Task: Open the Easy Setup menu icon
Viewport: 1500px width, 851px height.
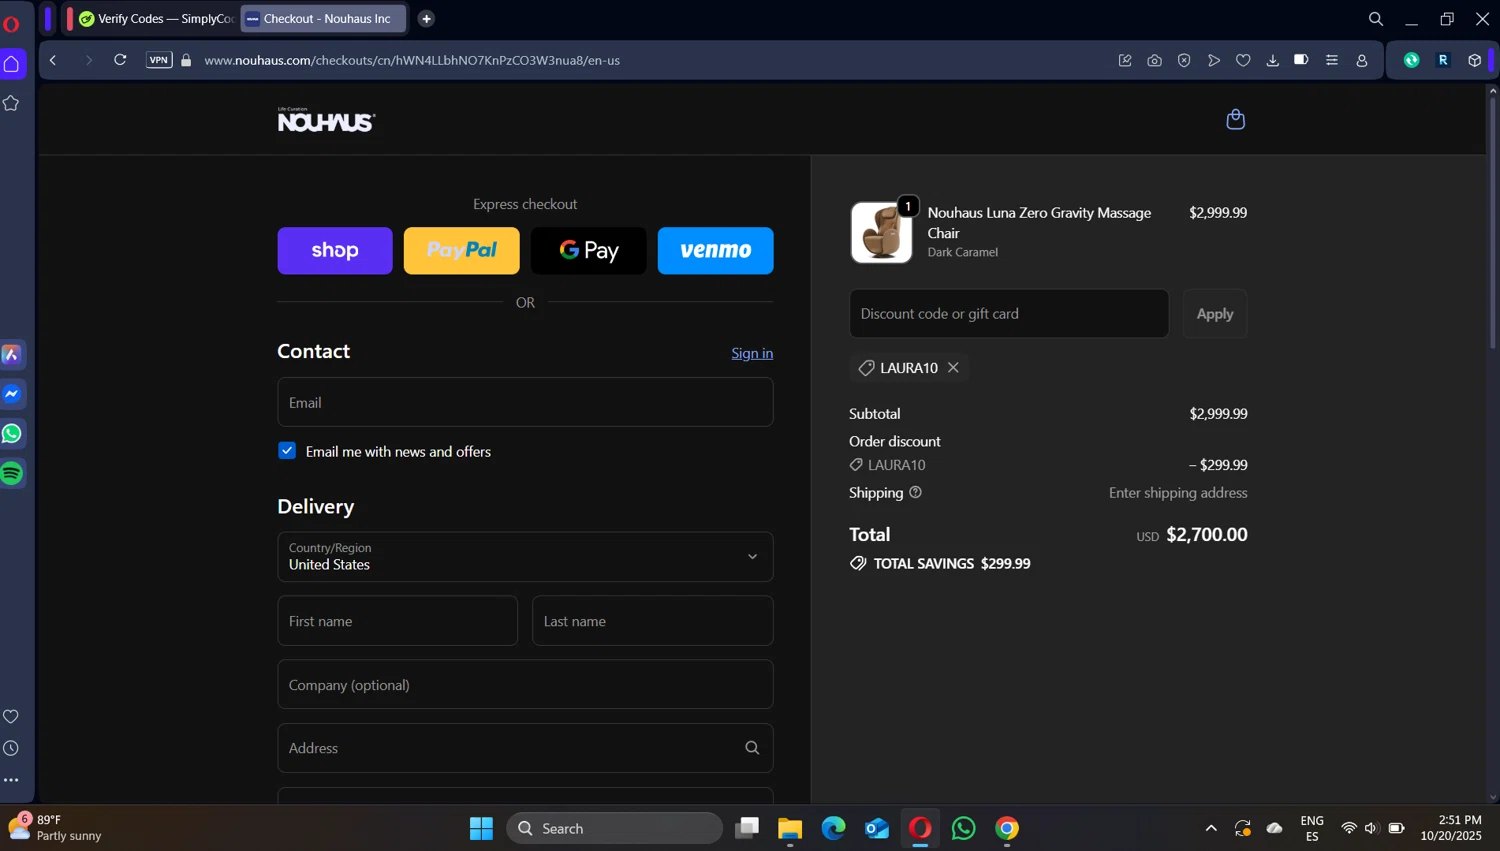Action: pos(1332,60)
